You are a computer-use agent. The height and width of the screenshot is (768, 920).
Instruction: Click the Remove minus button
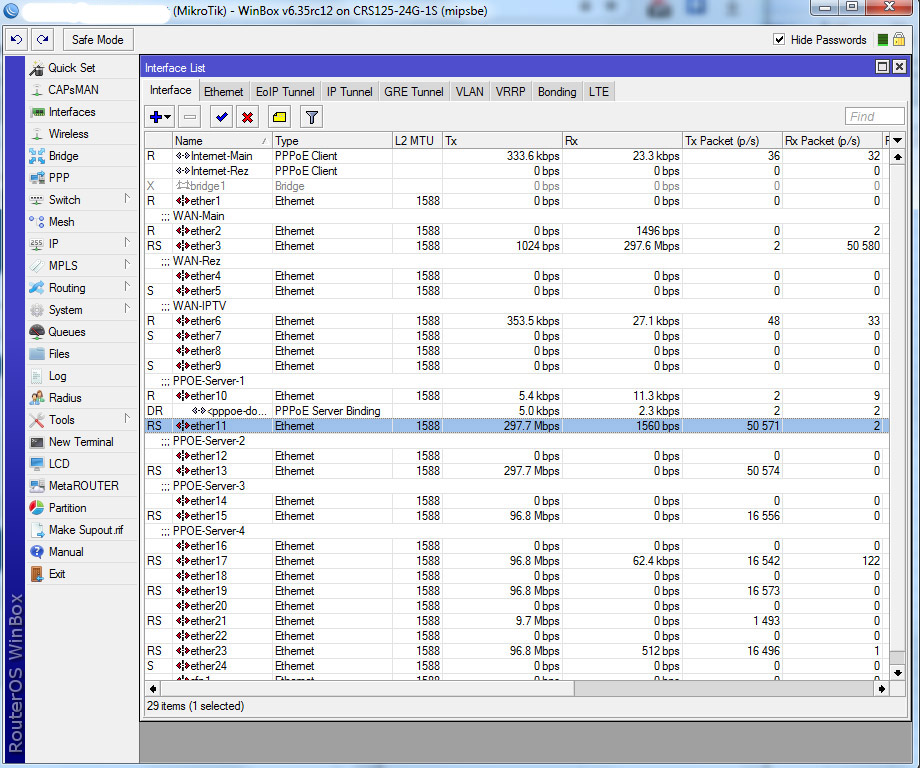coord(190,117)
